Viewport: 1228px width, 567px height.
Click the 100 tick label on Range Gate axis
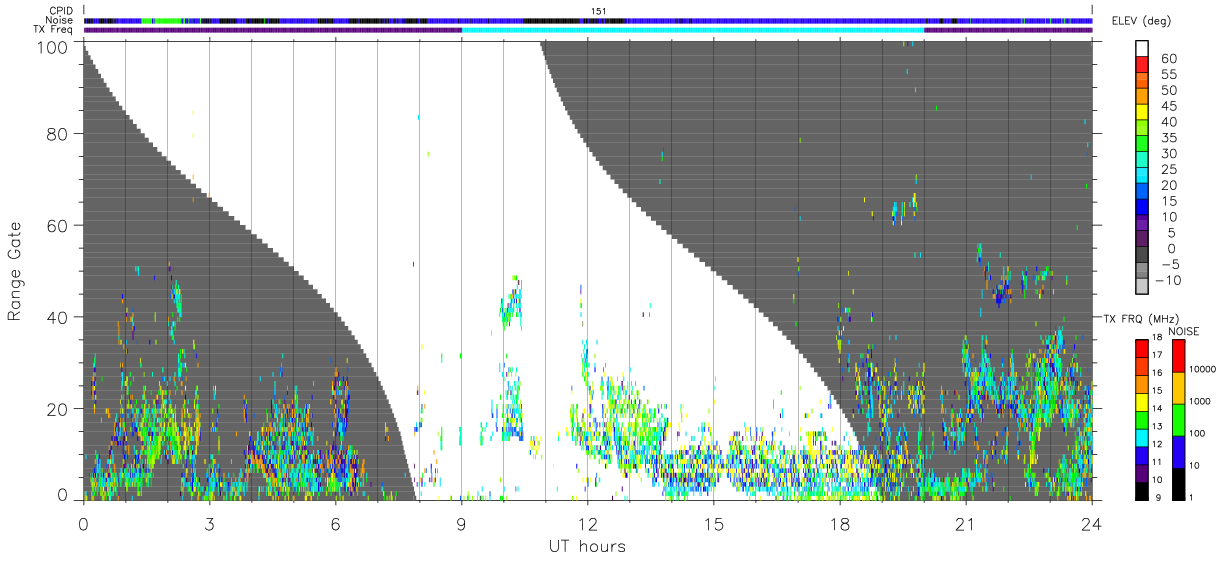[x=53, y=46]
